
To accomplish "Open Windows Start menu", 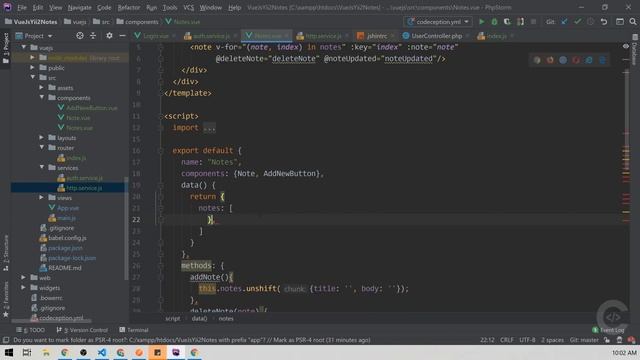I will pos(9,352).
